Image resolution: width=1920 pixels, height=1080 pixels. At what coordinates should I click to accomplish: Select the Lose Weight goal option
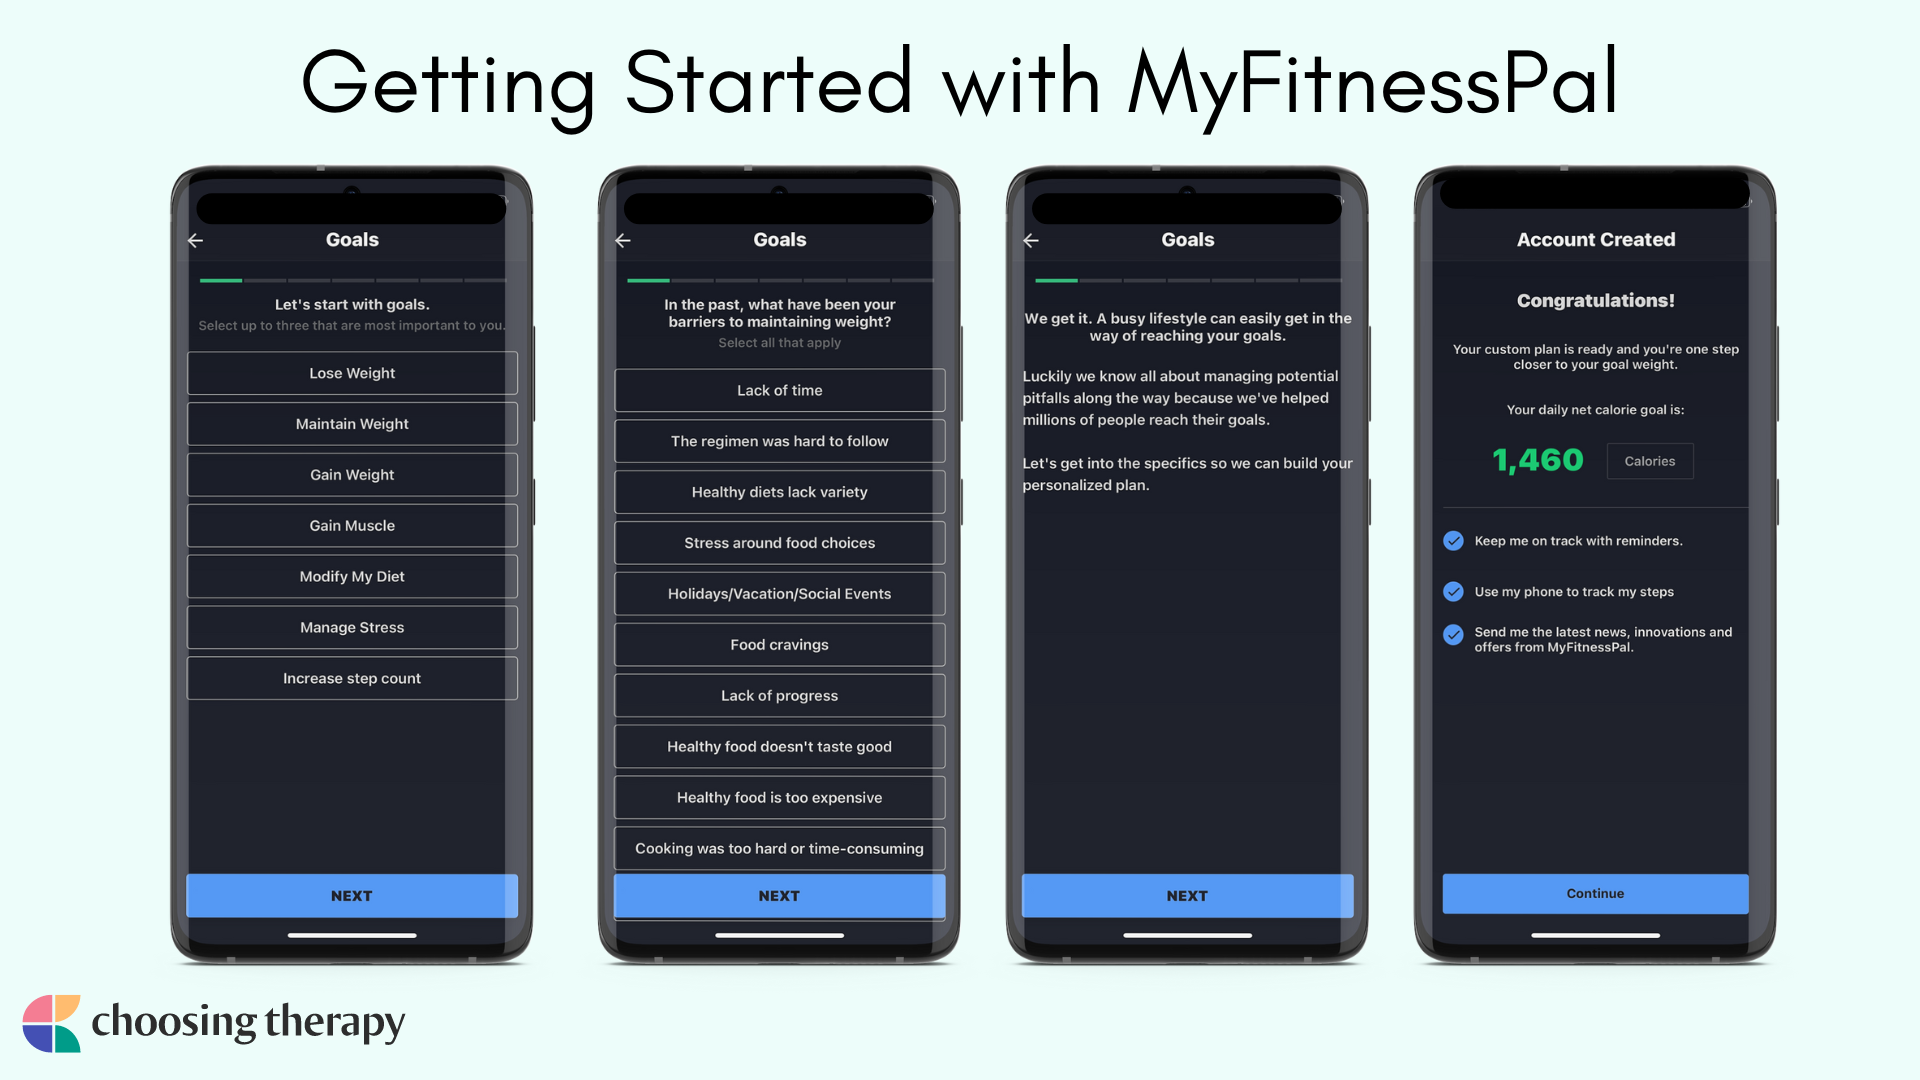coord(351,373)
